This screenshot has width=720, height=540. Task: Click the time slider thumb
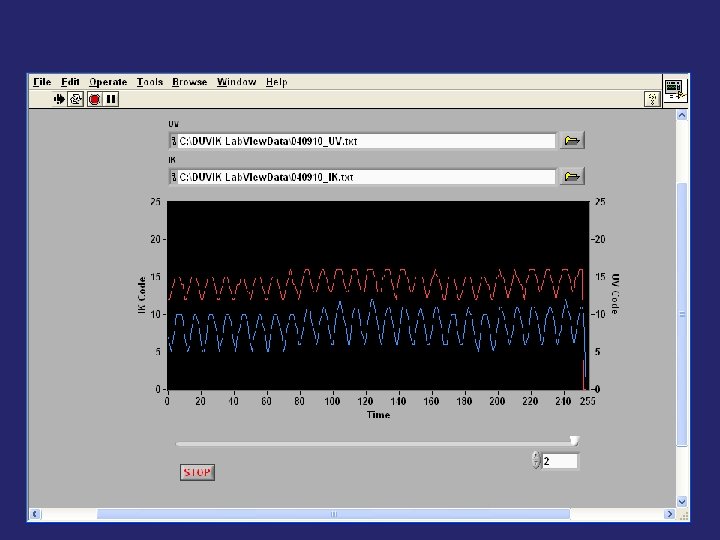point(574,441)
